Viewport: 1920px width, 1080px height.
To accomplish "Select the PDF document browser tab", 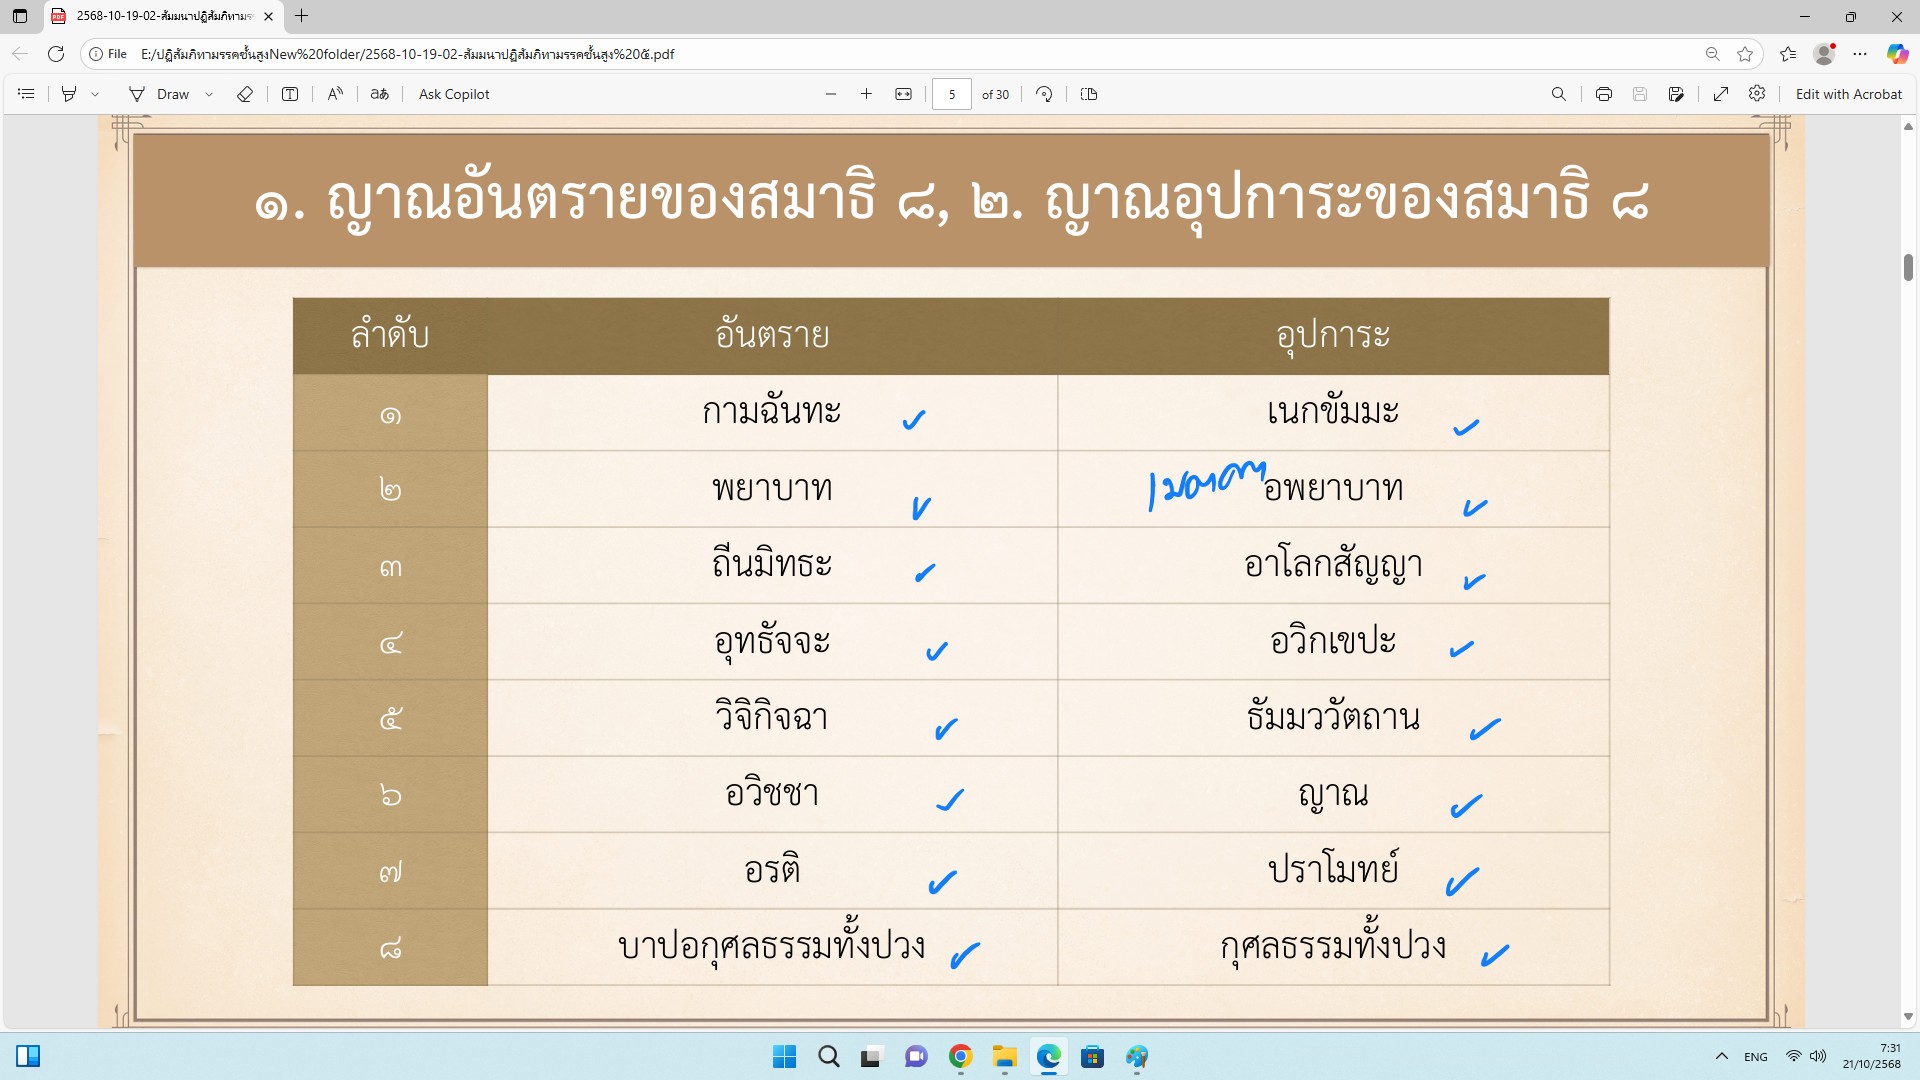I will (x=160, y=16).
